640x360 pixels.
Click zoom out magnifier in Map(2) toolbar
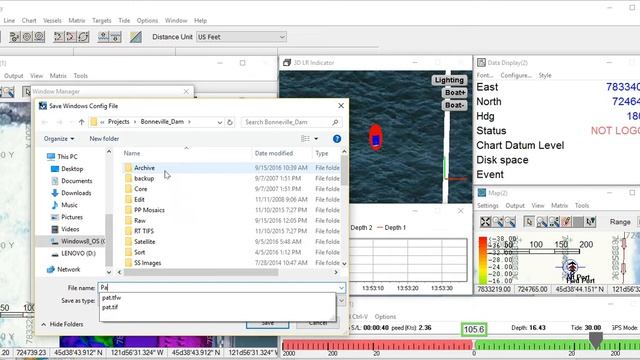click(x=510, y=222)
